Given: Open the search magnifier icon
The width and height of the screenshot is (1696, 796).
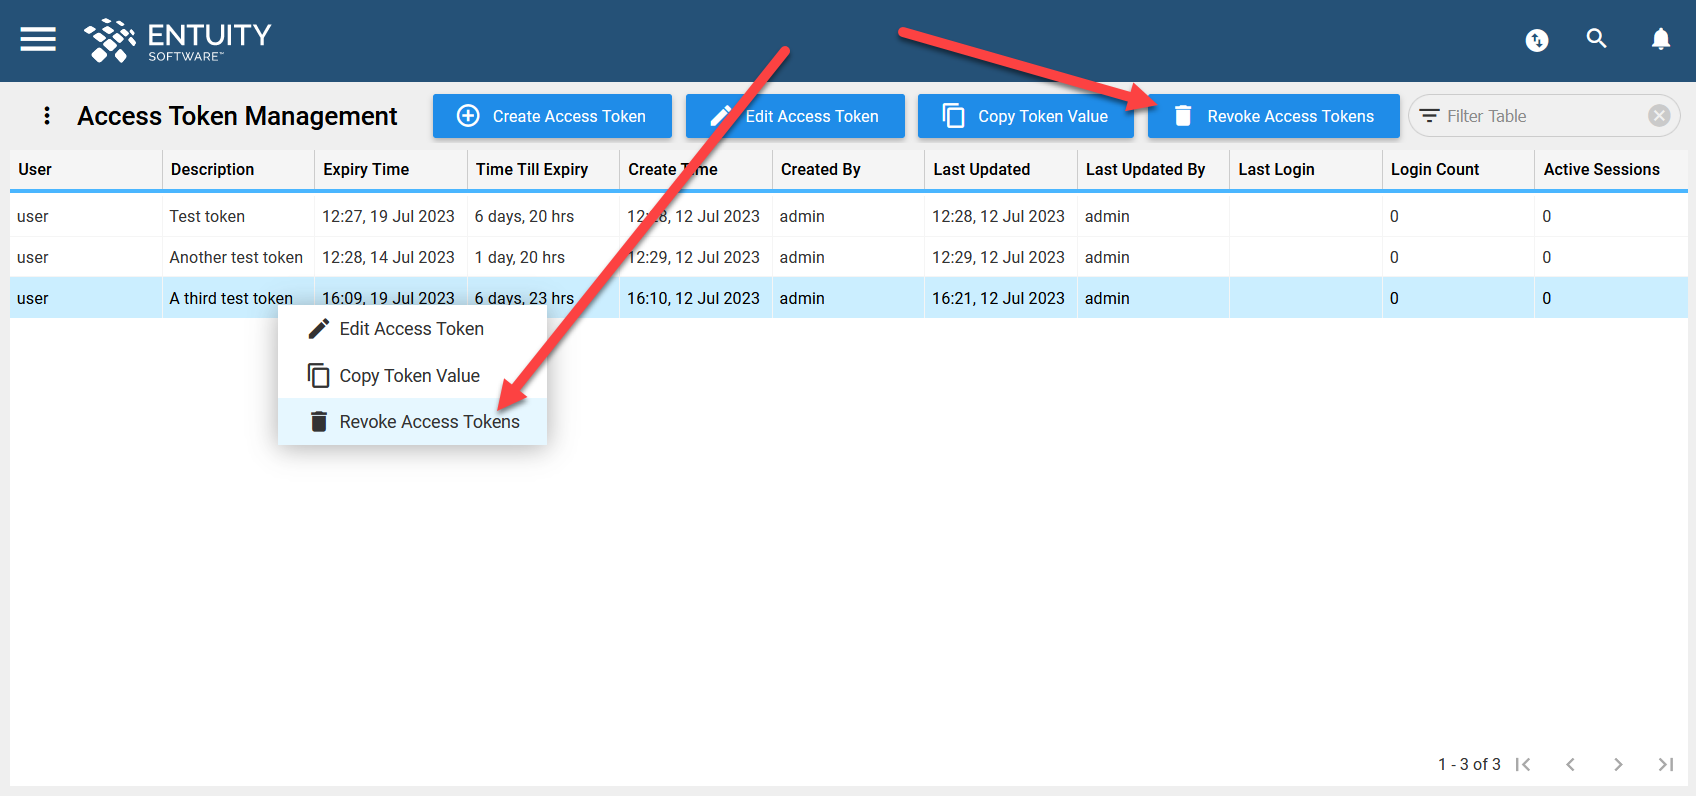Looking at the screenshot, I should (x=1596, y=39).
